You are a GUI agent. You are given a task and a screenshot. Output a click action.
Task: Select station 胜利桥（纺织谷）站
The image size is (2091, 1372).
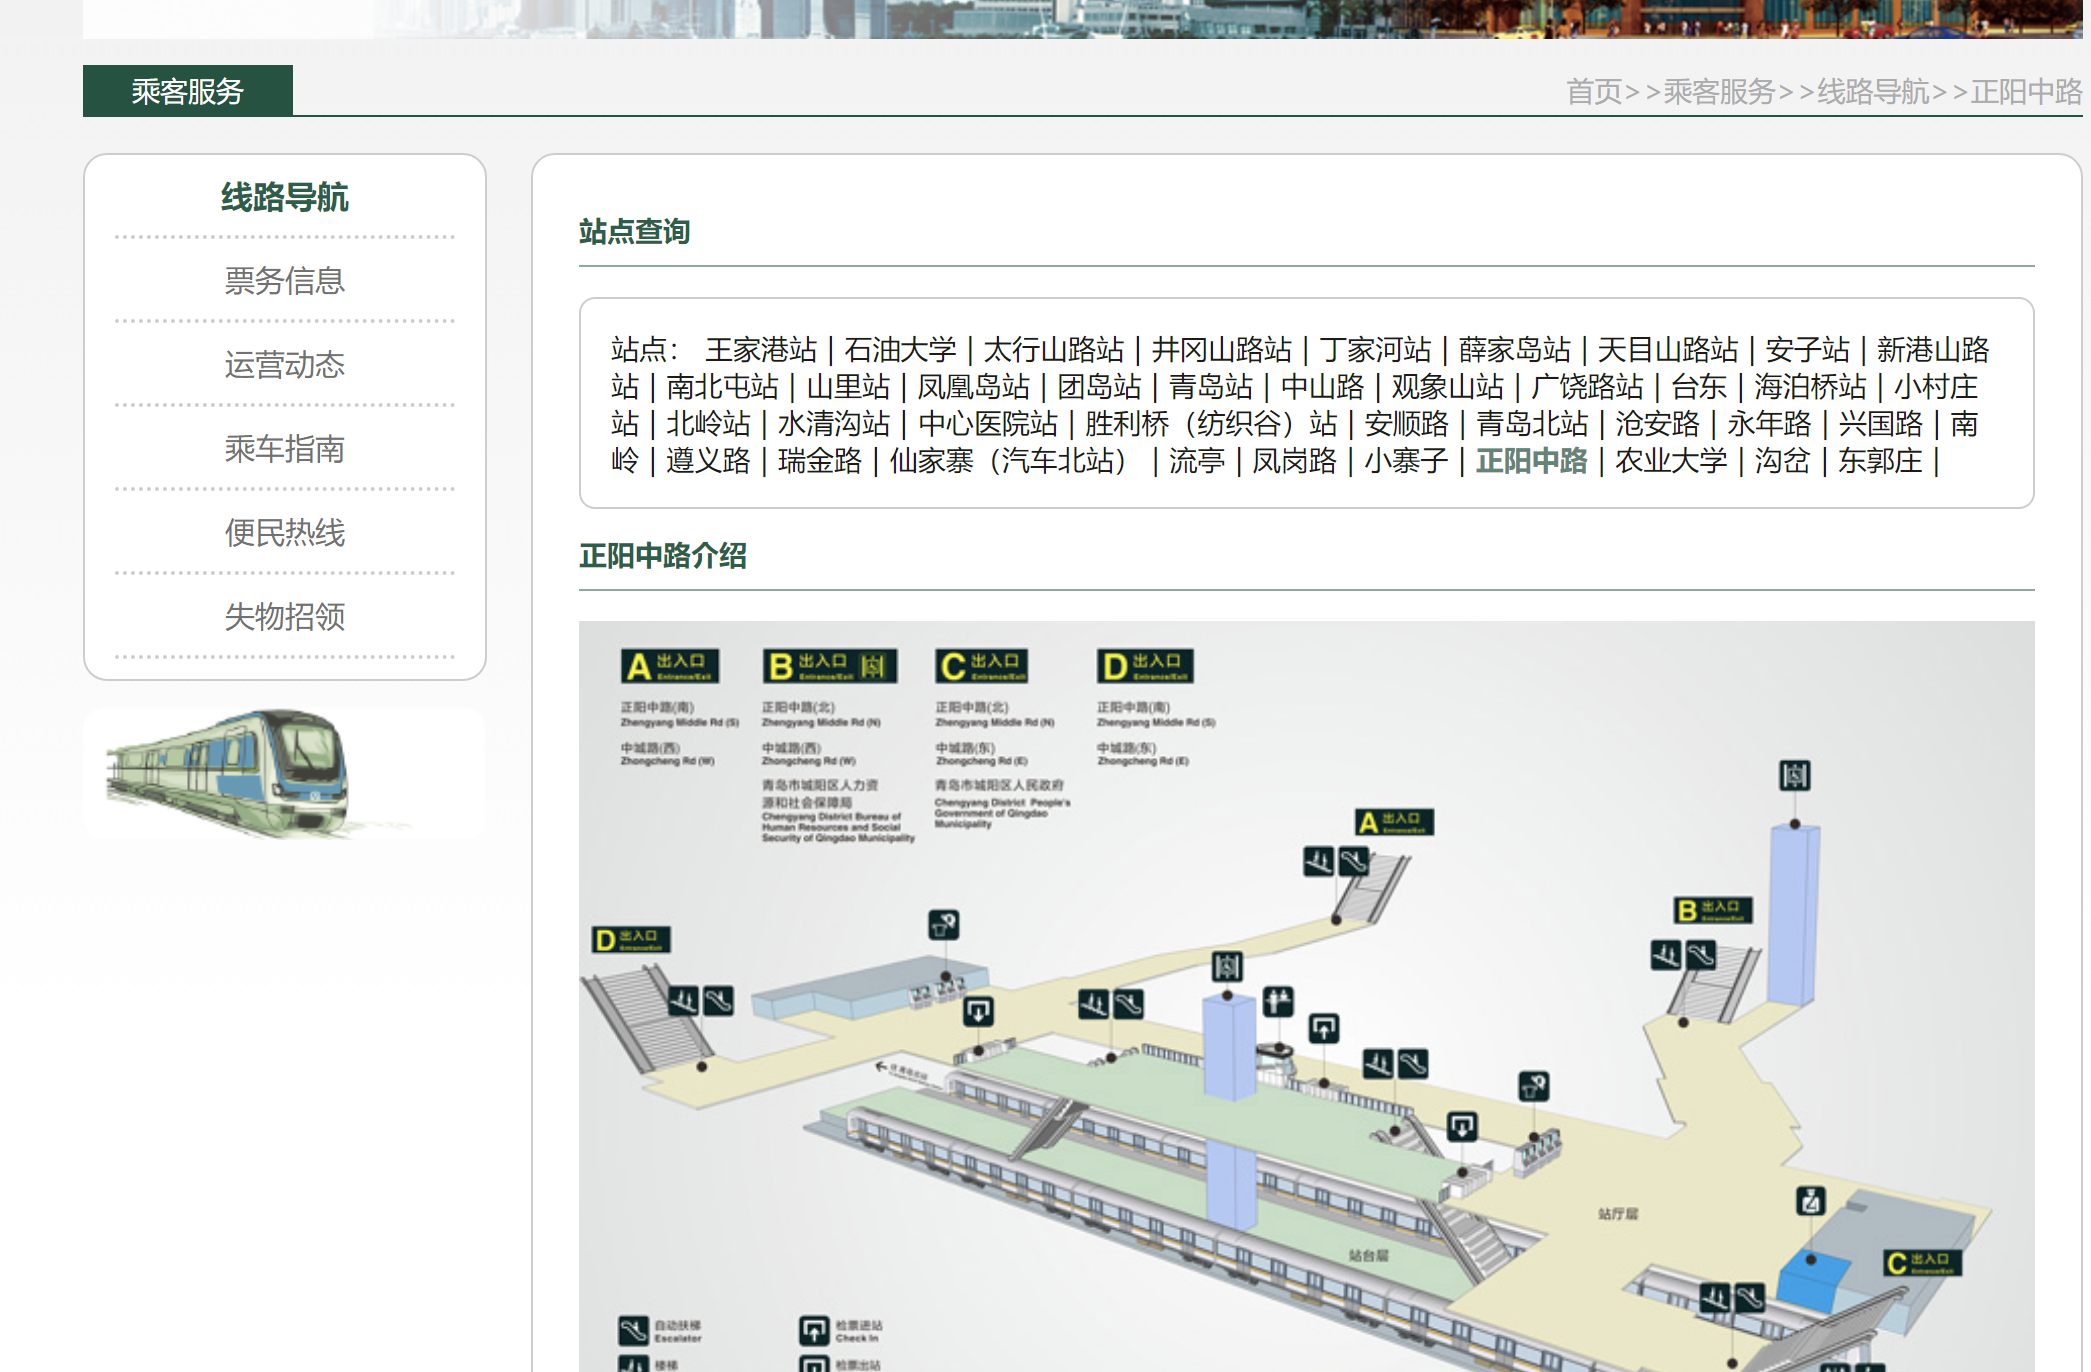1211,424
